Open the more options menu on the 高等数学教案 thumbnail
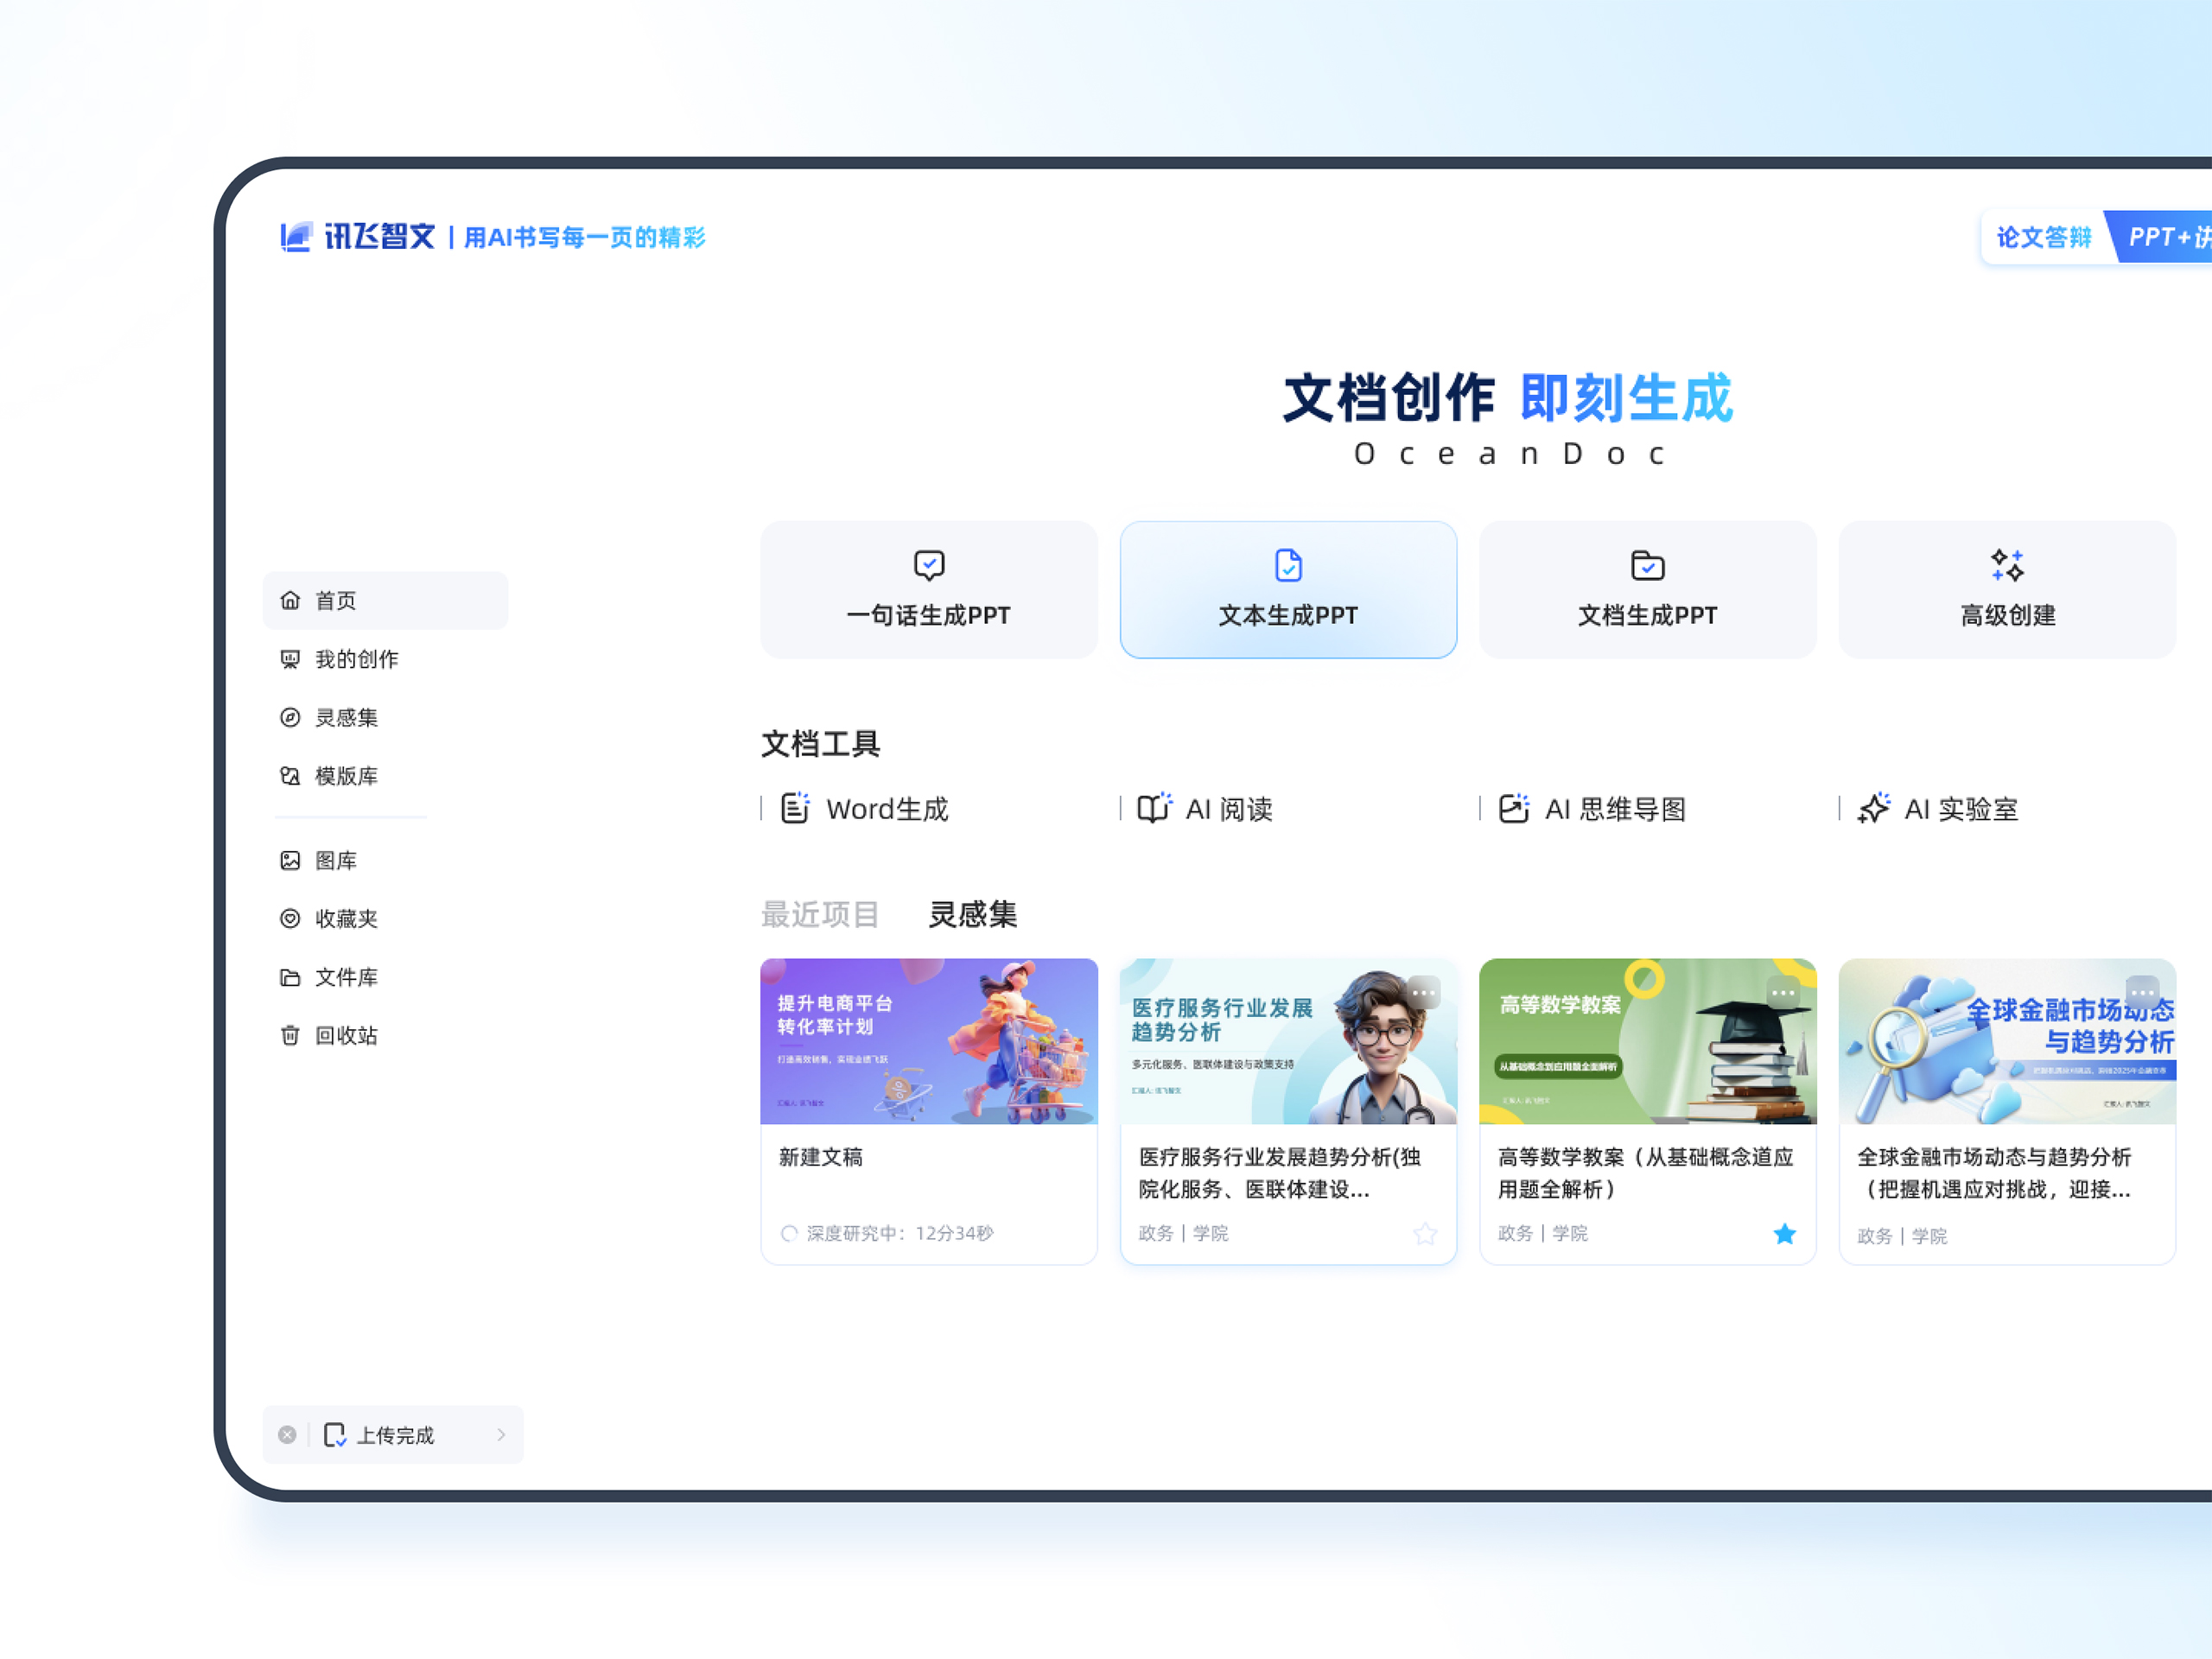 [1783, 993]
